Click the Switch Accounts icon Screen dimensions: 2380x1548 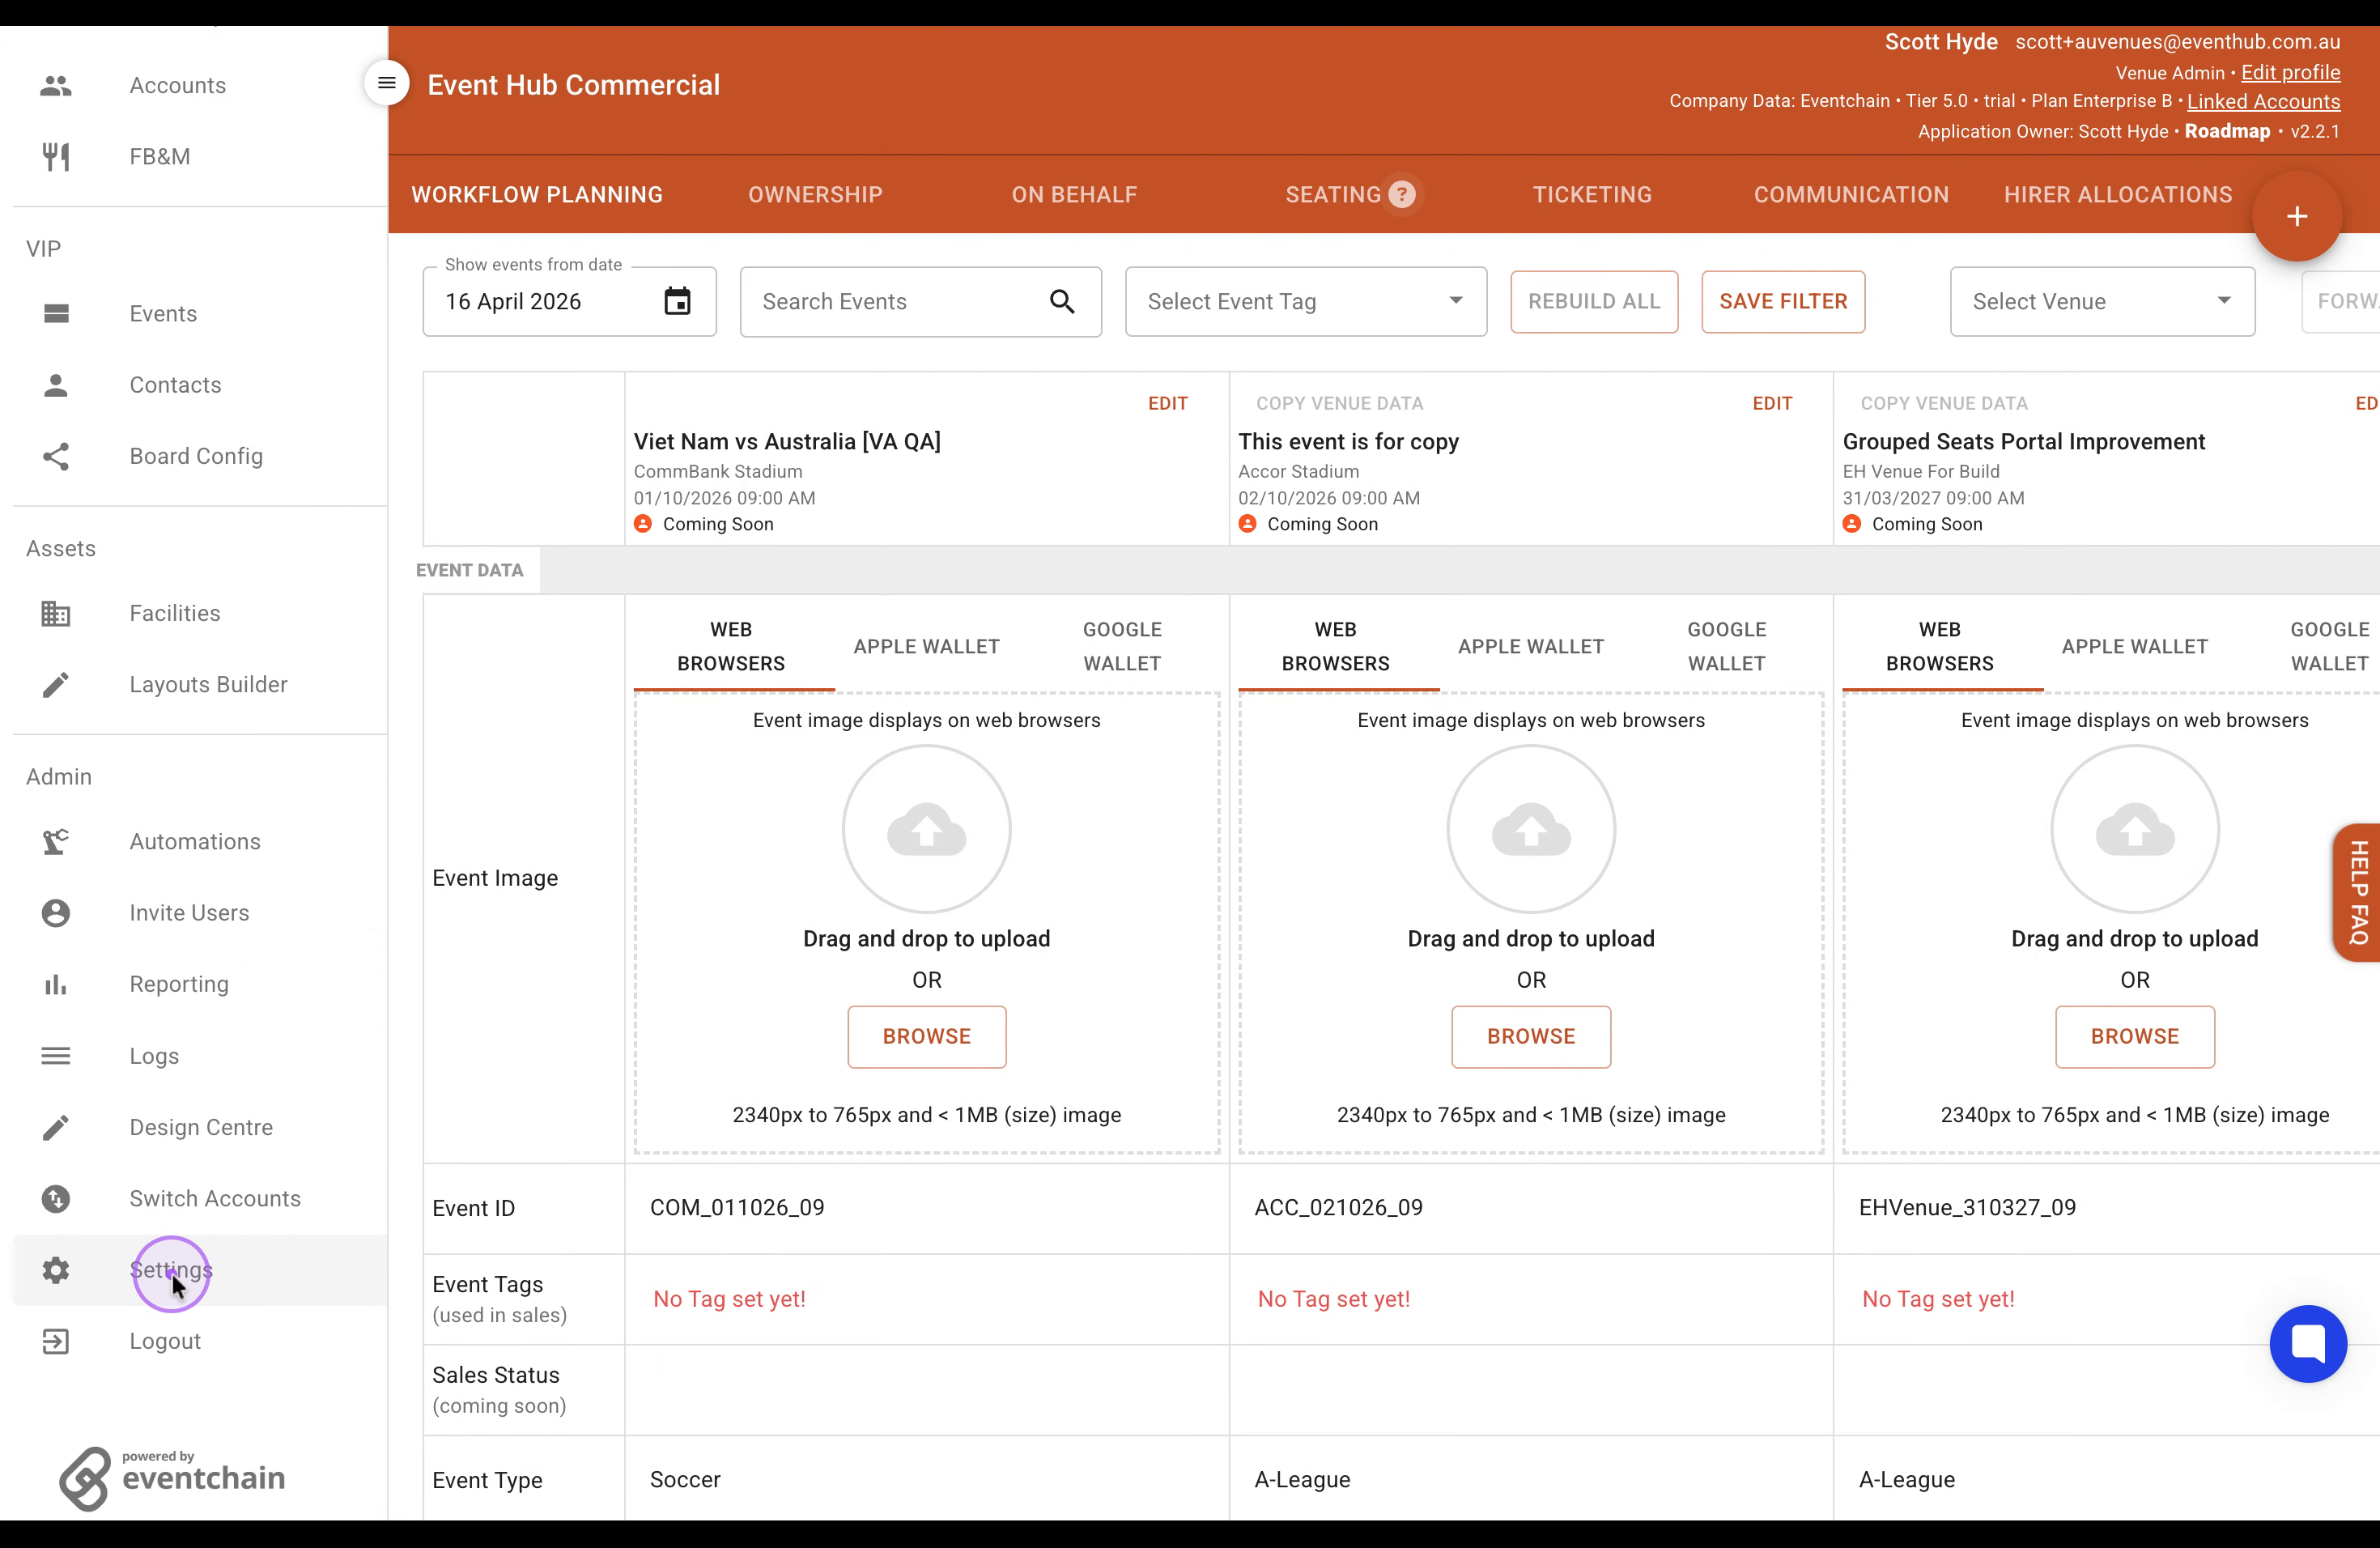tap(56, 1199)
